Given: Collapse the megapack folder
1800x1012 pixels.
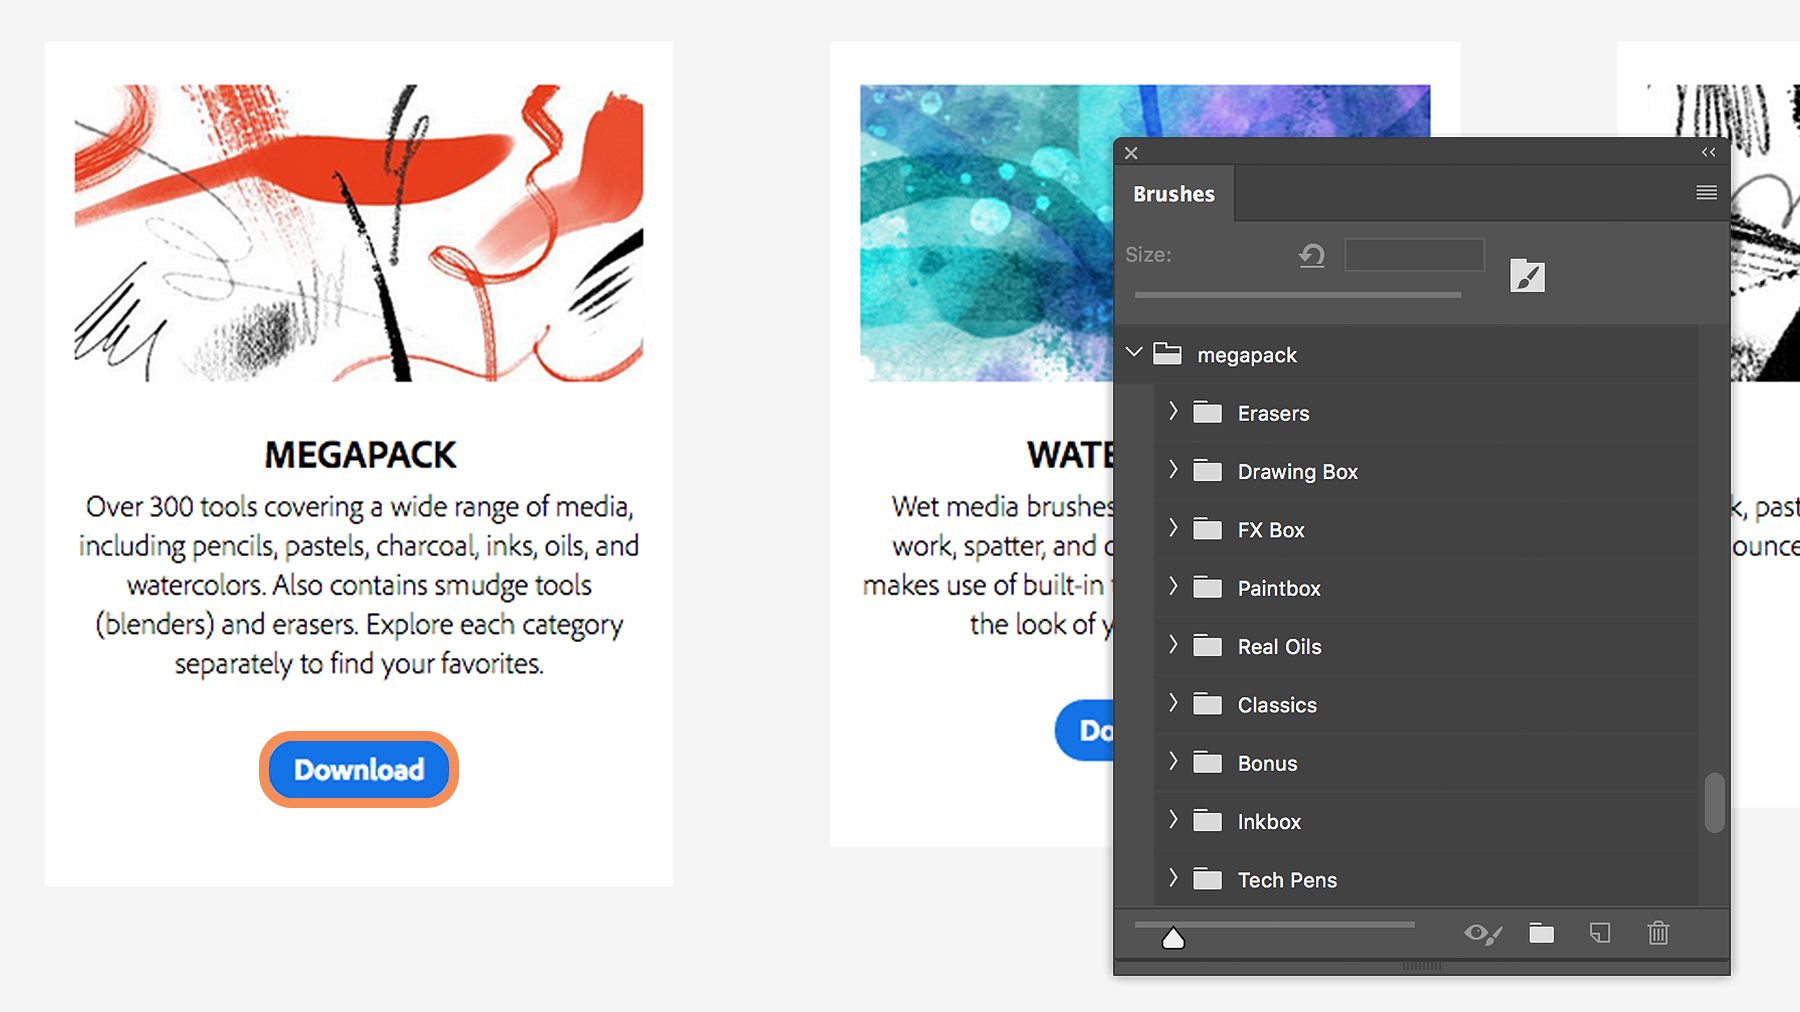Looking at the screenshot, I should 1134,352.
